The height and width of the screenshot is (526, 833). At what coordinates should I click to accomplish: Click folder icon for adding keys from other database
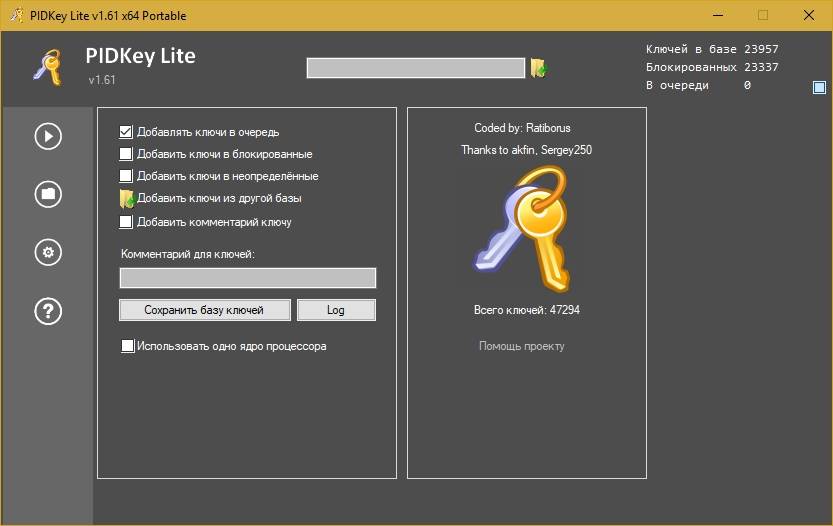click(126, 199)
